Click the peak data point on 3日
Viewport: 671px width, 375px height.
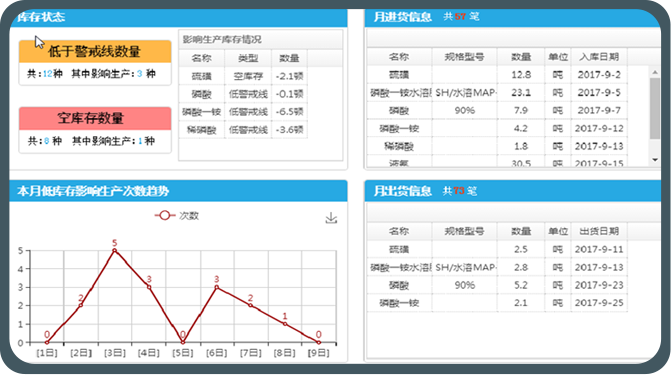115,250
